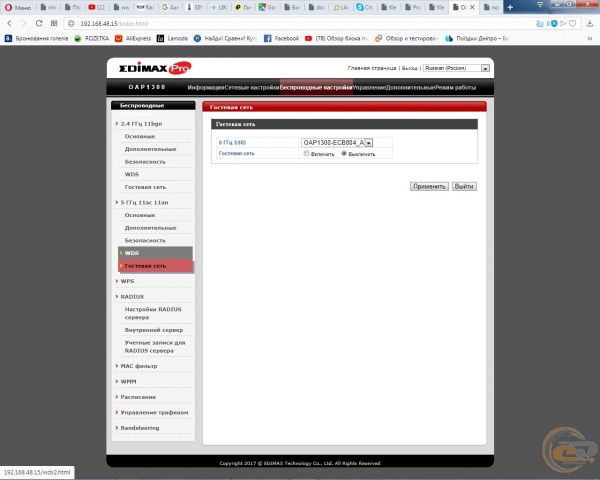Open the Обзор и тестирование bookmark

click(406, 38)
